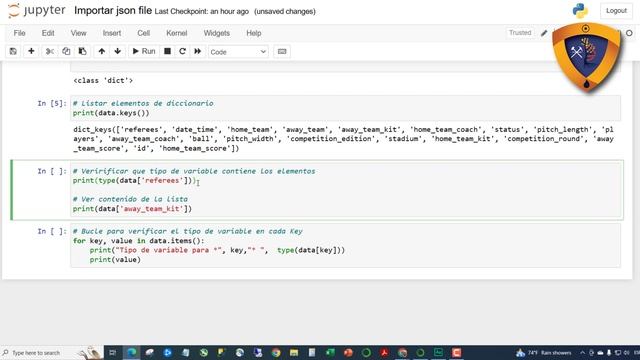Open the File menu
This screenshot has width=640, height=360.
(x=19, y=33)
